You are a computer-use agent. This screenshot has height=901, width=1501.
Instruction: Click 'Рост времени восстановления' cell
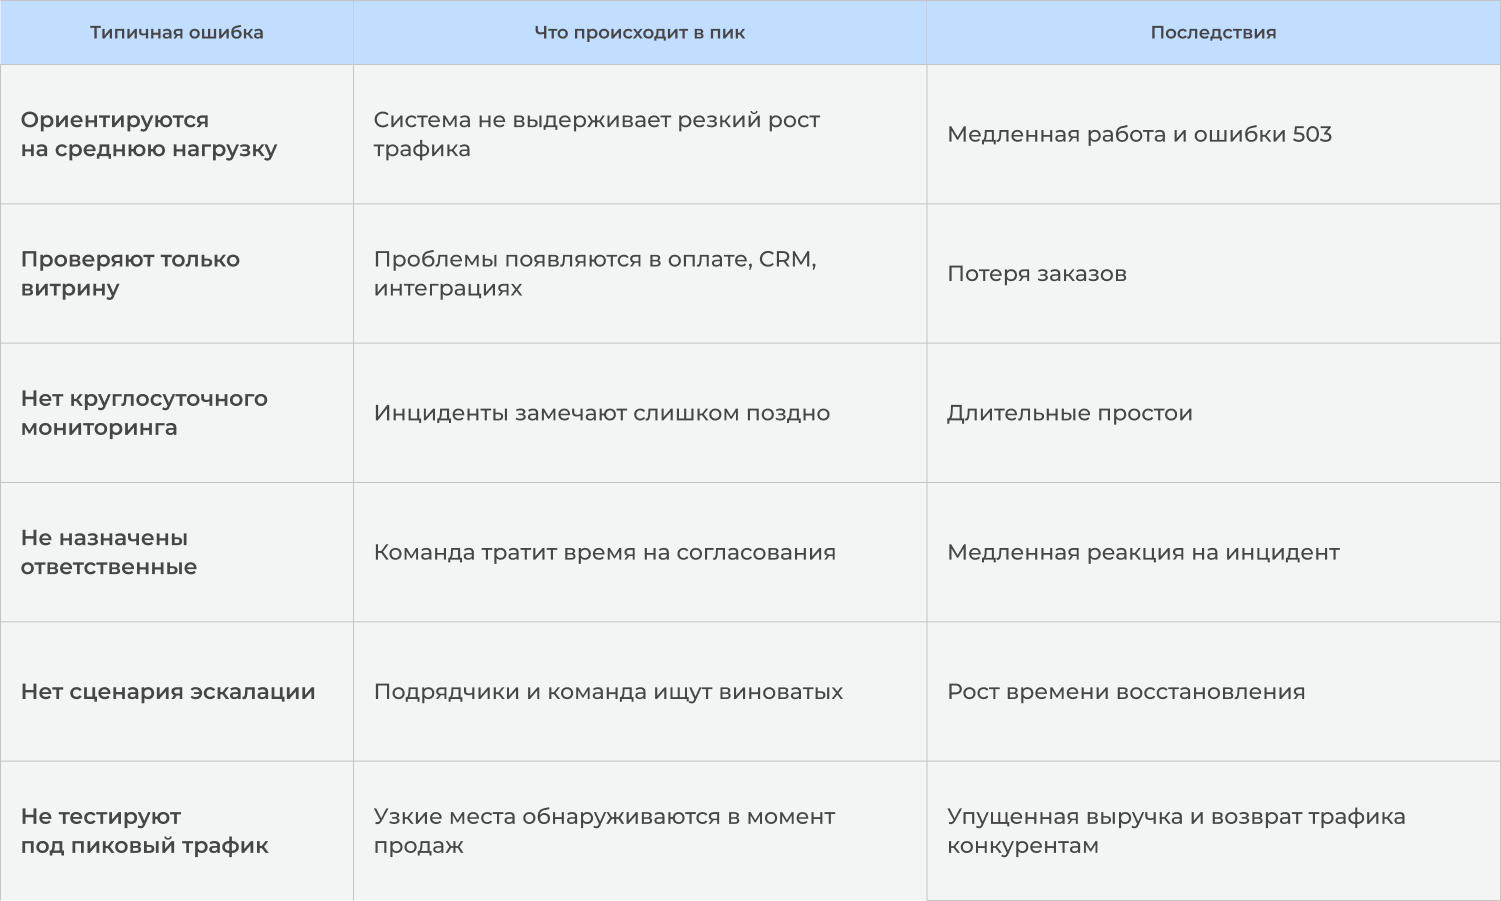pos(1213,692)
